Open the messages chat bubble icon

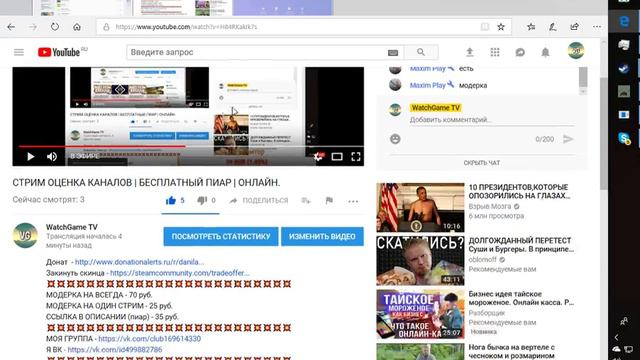[520, 52]
